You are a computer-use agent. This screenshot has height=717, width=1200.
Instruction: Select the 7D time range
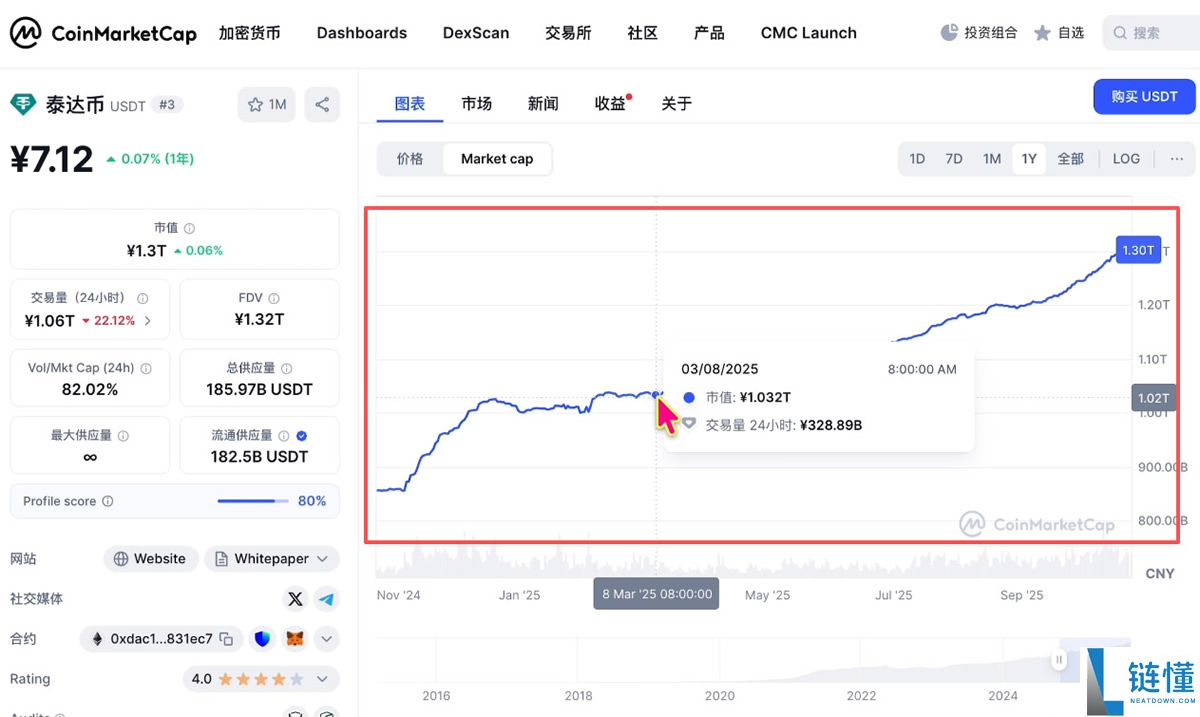tap(954, 158)
